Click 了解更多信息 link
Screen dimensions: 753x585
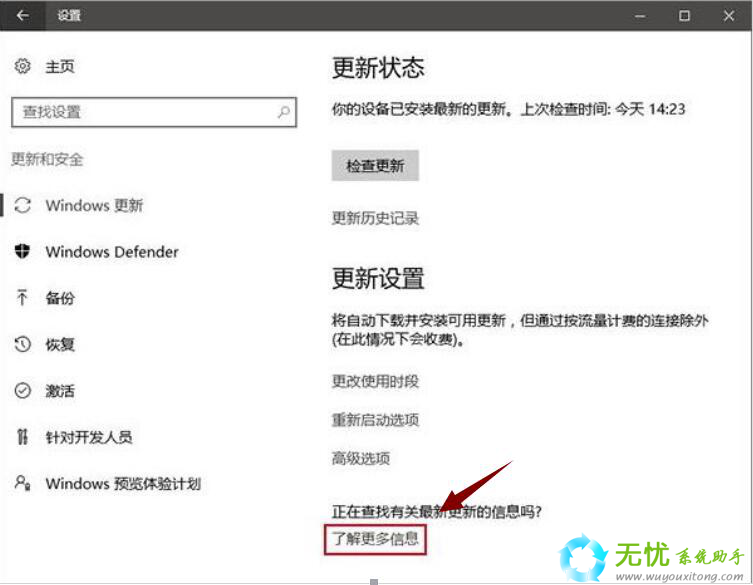375,539
